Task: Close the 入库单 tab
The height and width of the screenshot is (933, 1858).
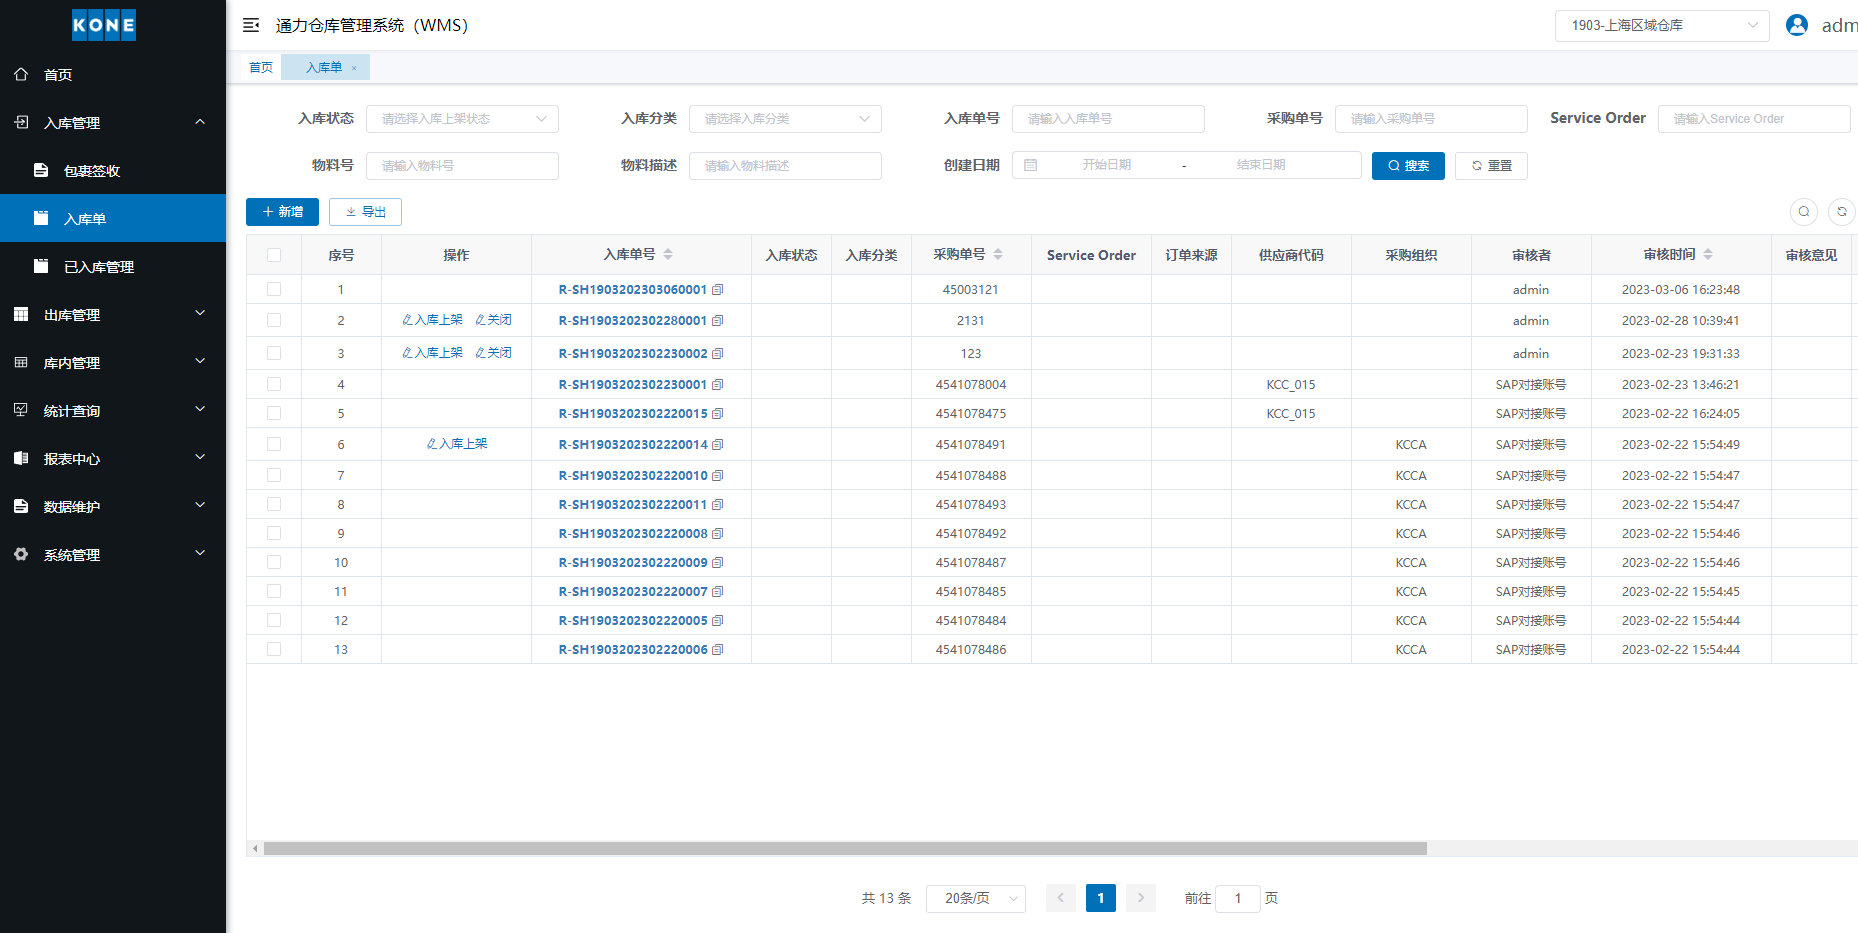Action: tap(354, 68)
